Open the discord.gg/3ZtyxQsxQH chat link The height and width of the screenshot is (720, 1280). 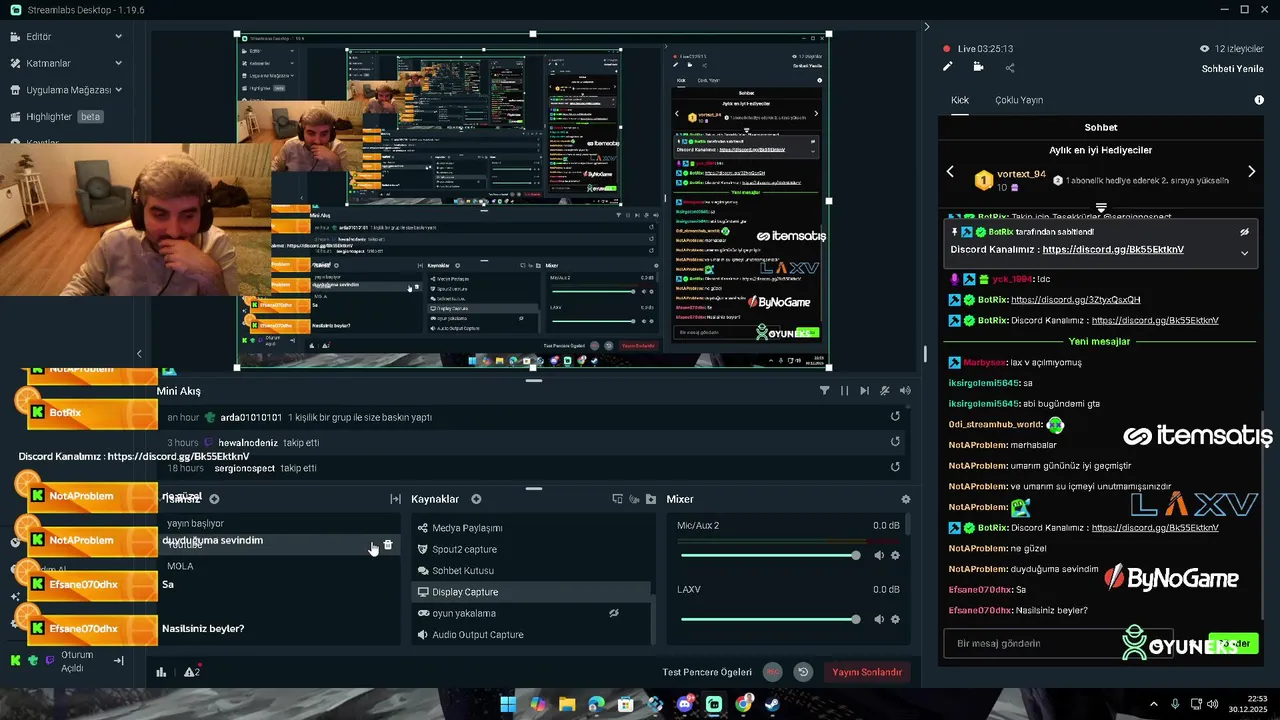point(1076,299)
